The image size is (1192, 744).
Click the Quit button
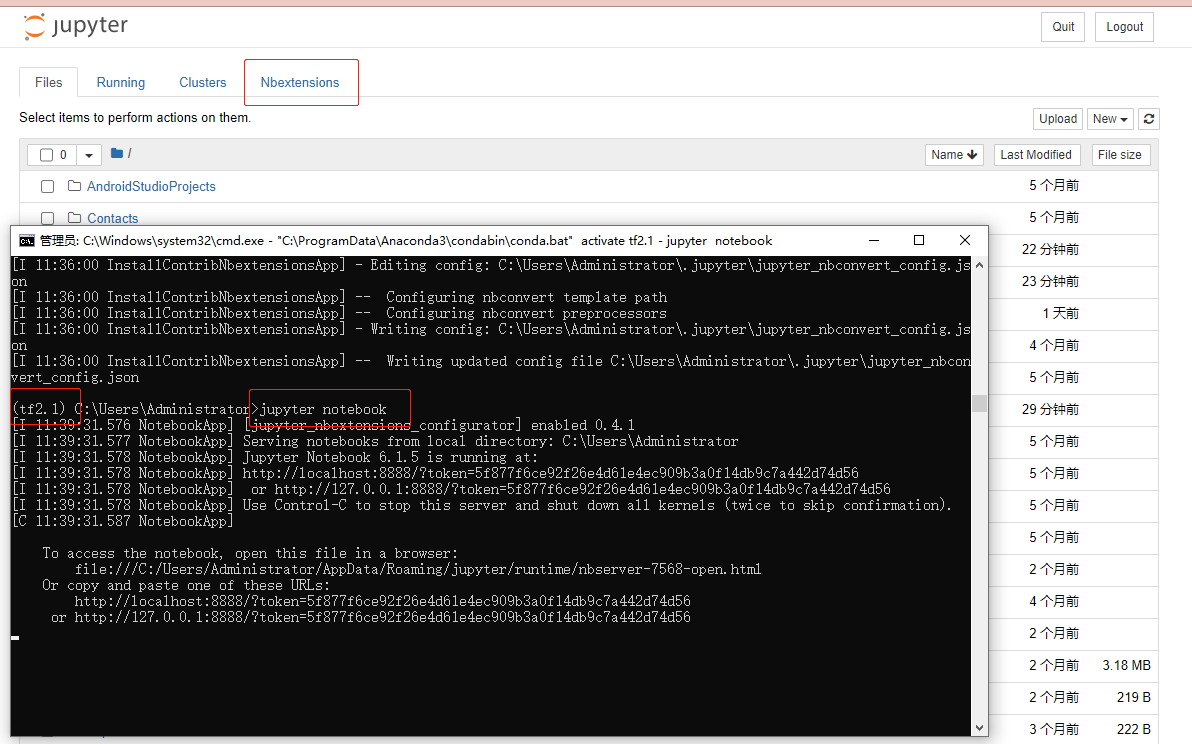(1062, 26)
